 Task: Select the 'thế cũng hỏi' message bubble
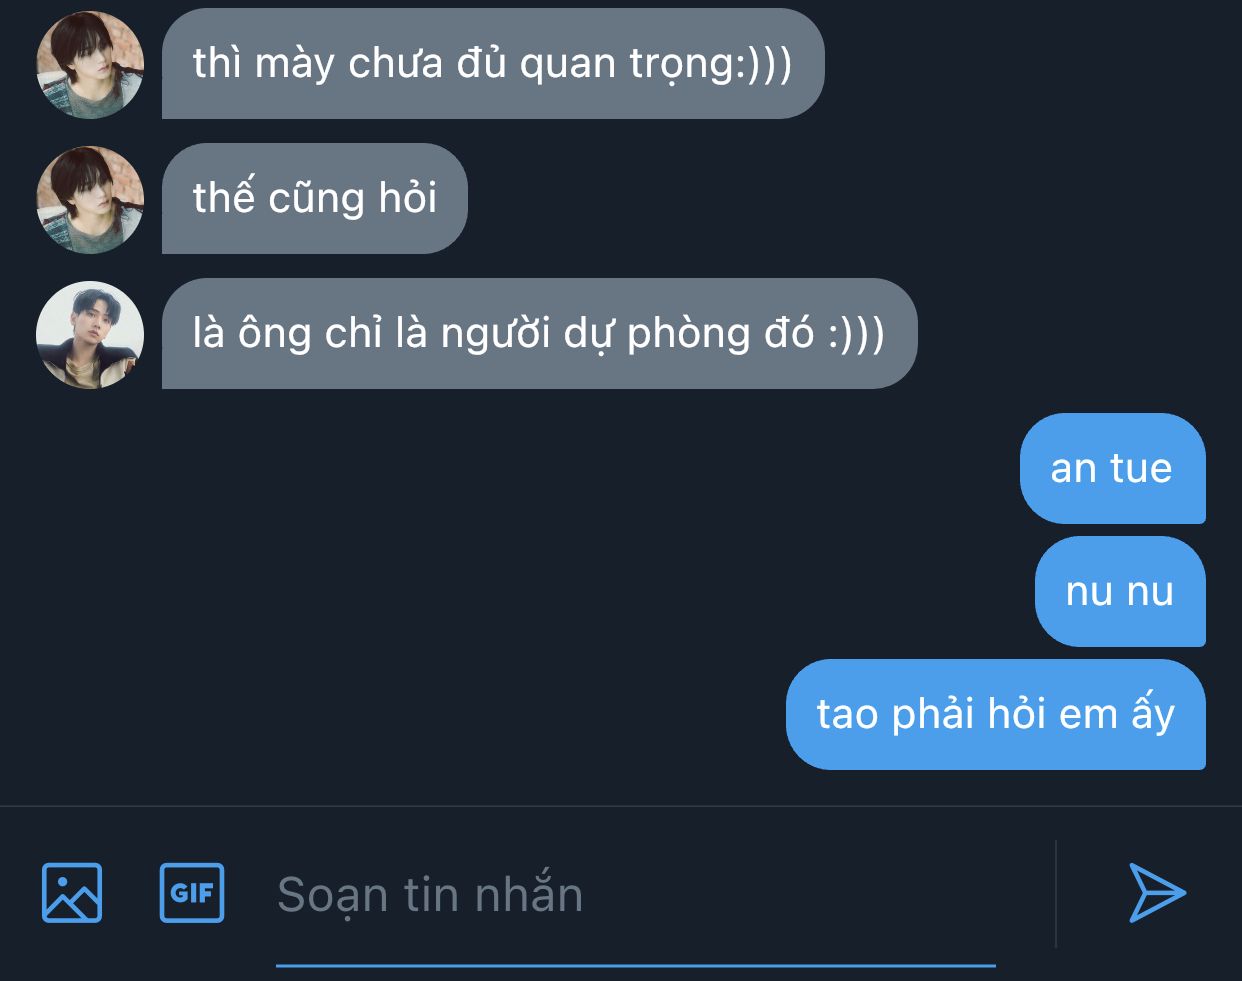315,198
